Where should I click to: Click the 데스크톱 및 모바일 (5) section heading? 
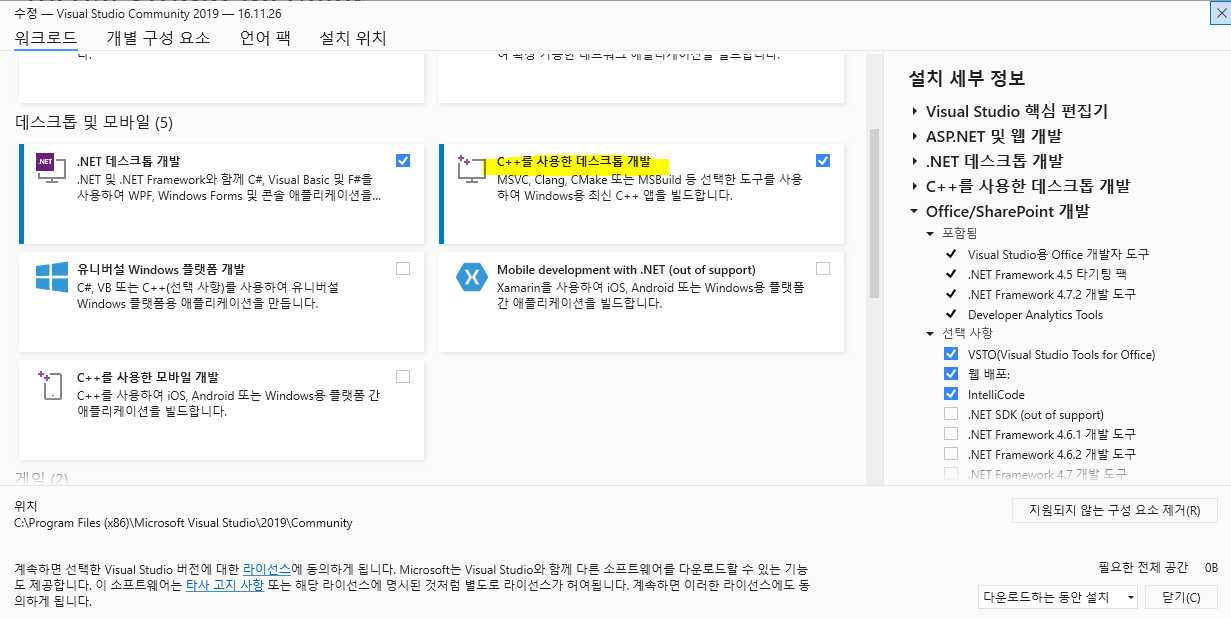pyautogui.click(x=94, y=122)
